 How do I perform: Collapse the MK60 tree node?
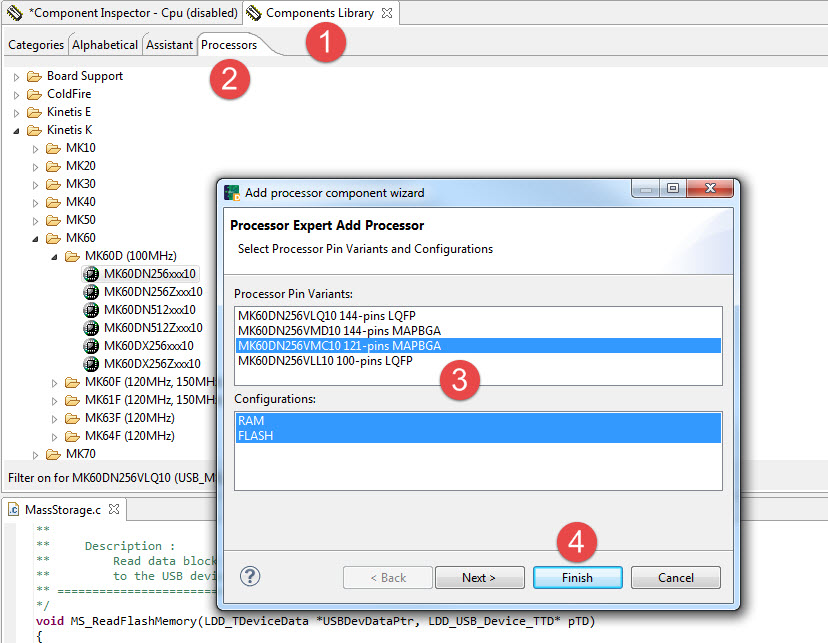coord(35,239)
